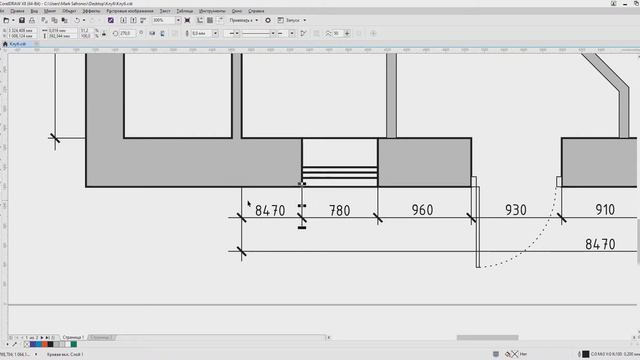Click the plus icon beside smoothing
This screenshot has width=640, height=360.
(347, 33)
